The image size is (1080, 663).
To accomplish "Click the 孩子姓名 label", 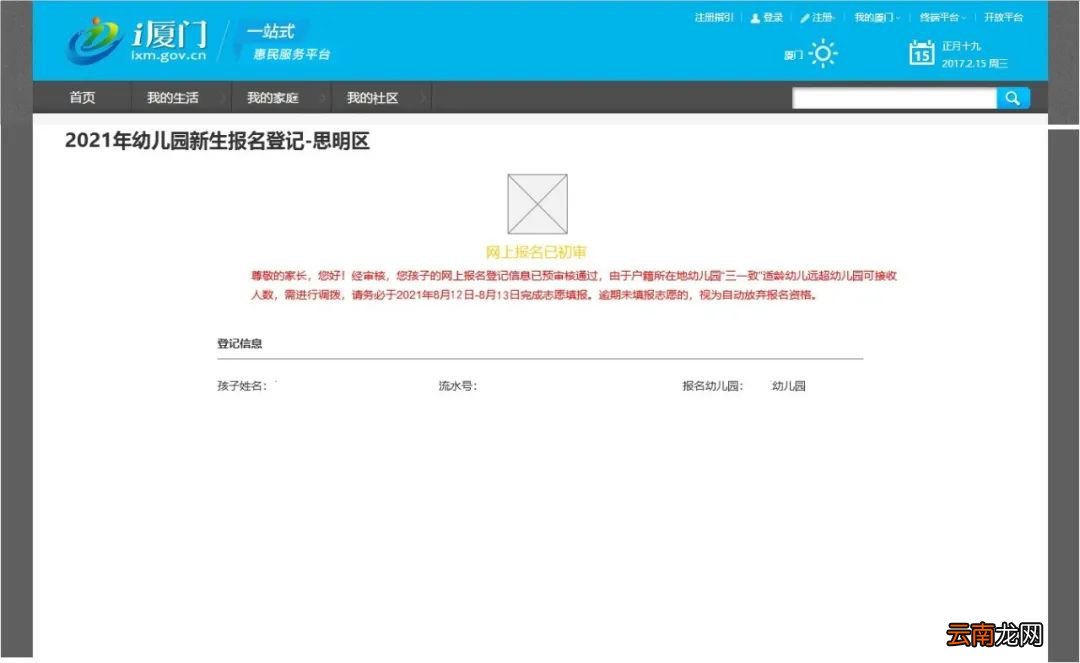I will click(242, 386).
